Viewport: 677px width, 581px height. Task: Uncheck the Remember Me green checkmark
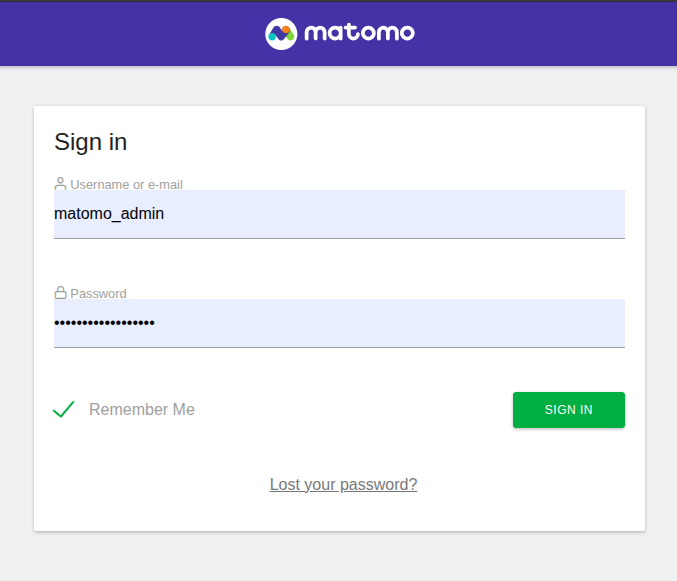click(x=64, y=409)
